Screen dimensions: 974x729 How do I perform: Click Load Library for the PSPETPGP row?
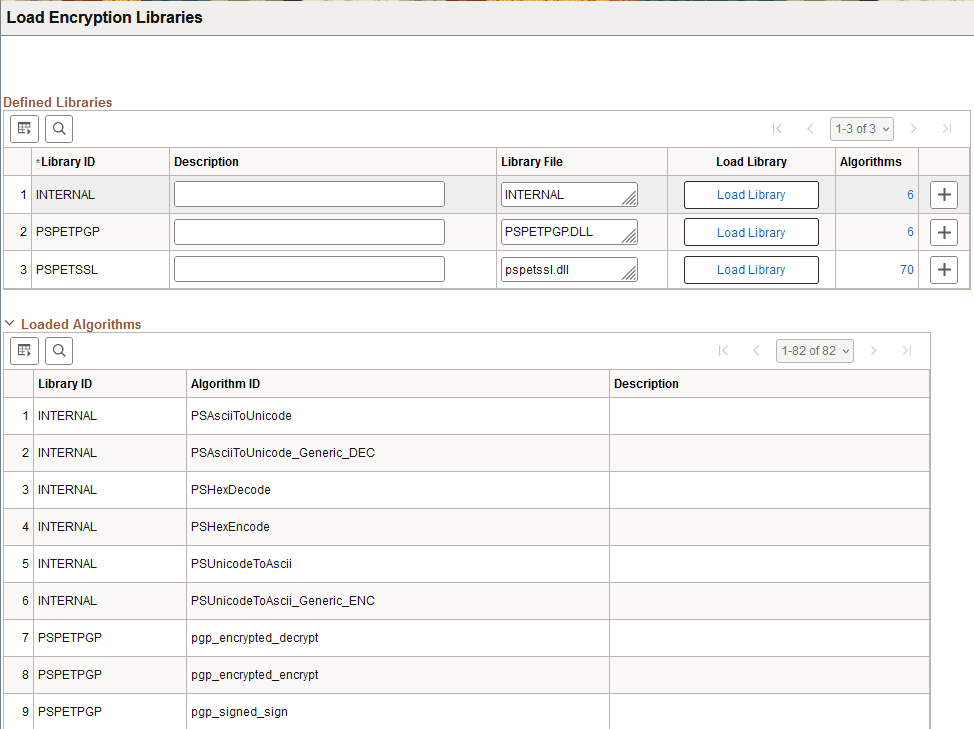pyautogui.click(x=751, y=232)
